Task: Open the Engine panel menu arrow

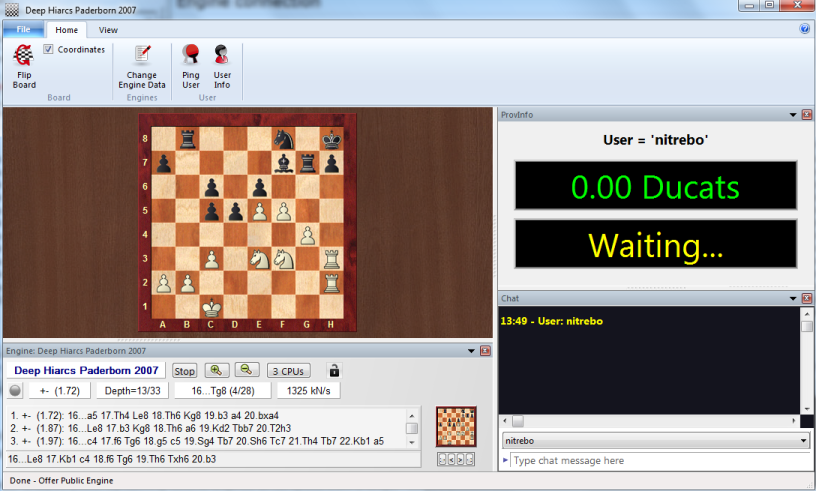Action: click(471, 351)
